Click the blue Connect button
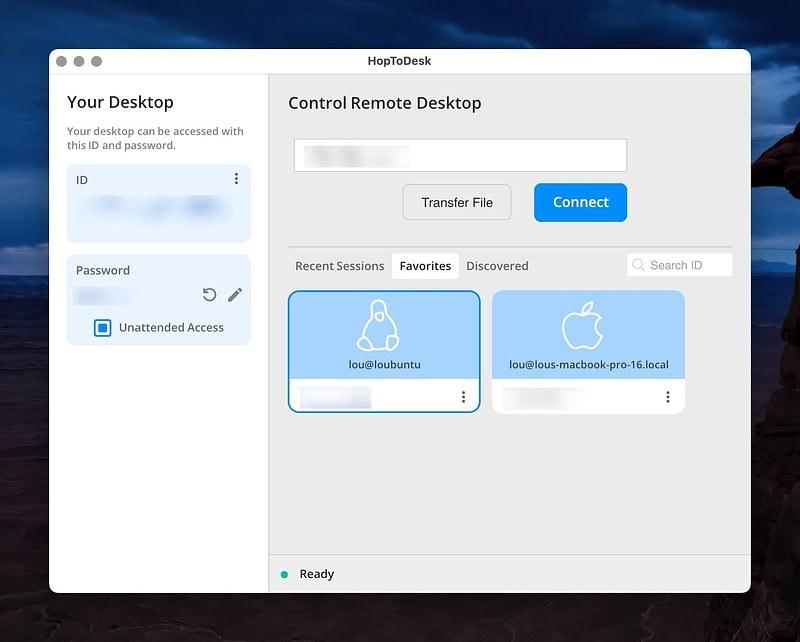The height and width of the screenshot is (642, 800). click(x=581, y=203)
